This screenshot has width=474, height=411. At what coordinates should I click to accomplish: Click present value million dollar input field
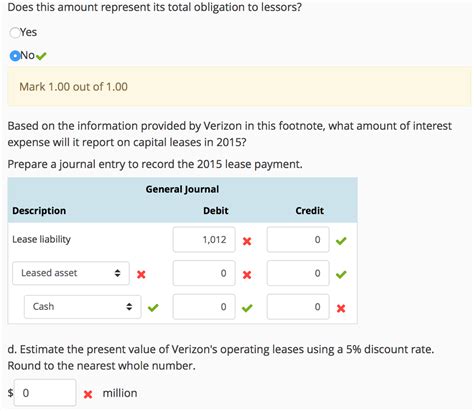click(x=45, y=393)
